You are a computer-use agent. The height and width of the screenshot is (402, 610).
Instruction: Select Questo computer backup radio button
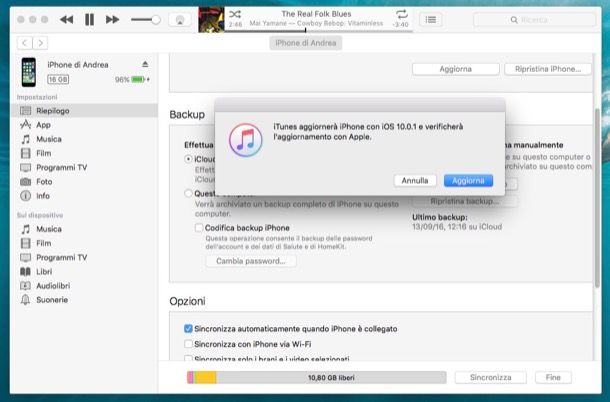tap(188, 193)
